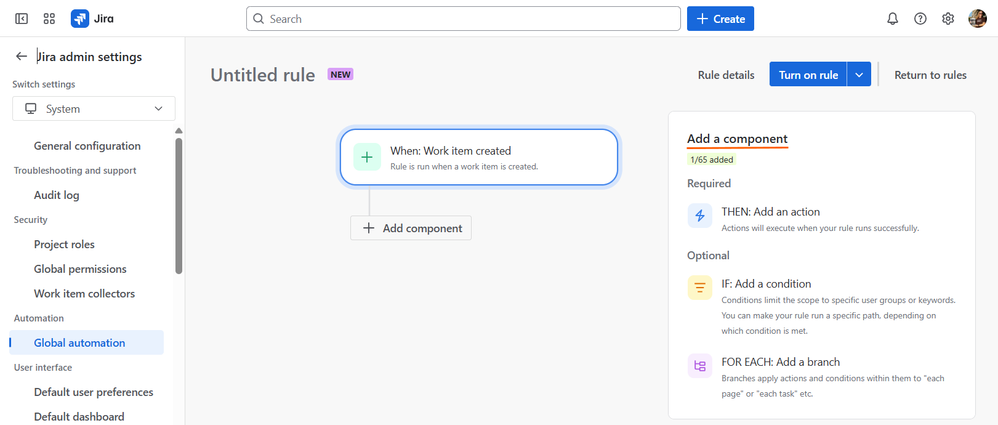Screen dimensions: 998x425
Task: Click the Automation section label
Action: [x=39, y=318]
